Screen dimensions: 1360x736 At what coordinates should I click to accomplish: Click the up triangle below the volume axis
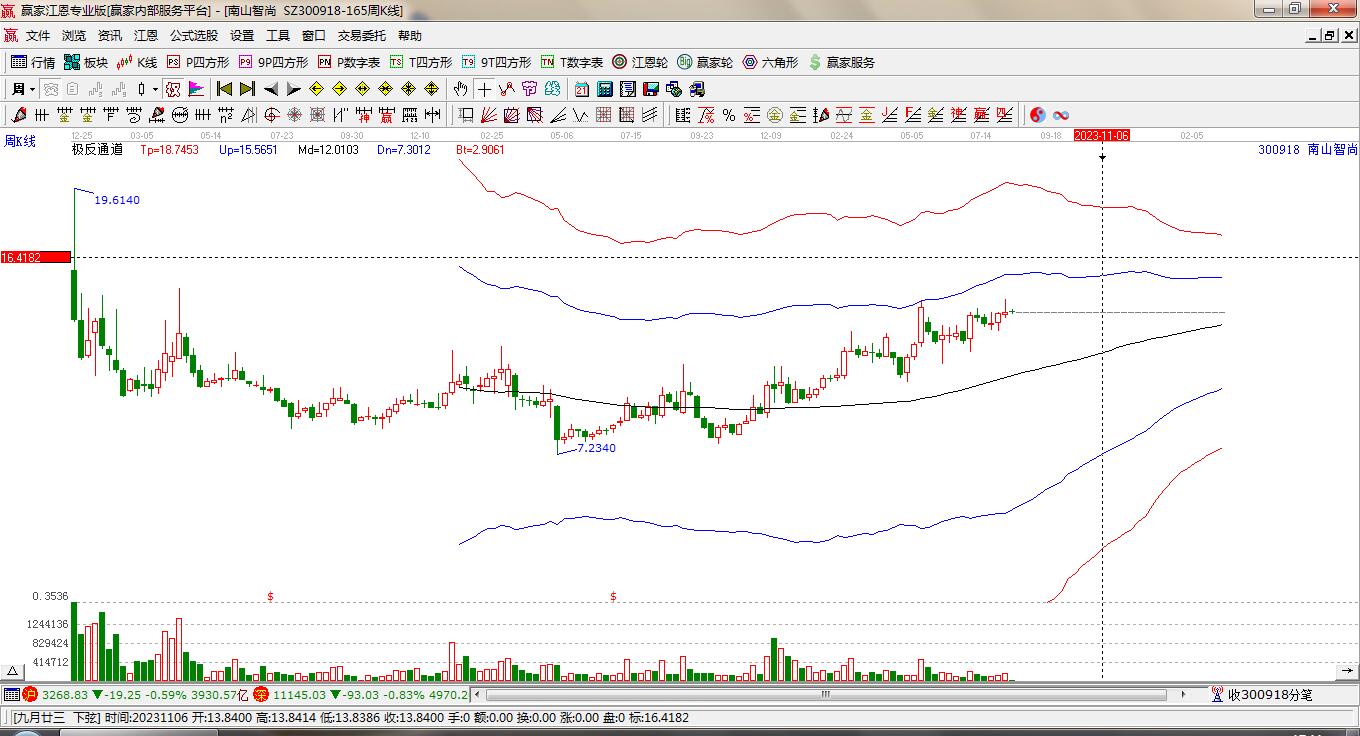tap(13, 672)
